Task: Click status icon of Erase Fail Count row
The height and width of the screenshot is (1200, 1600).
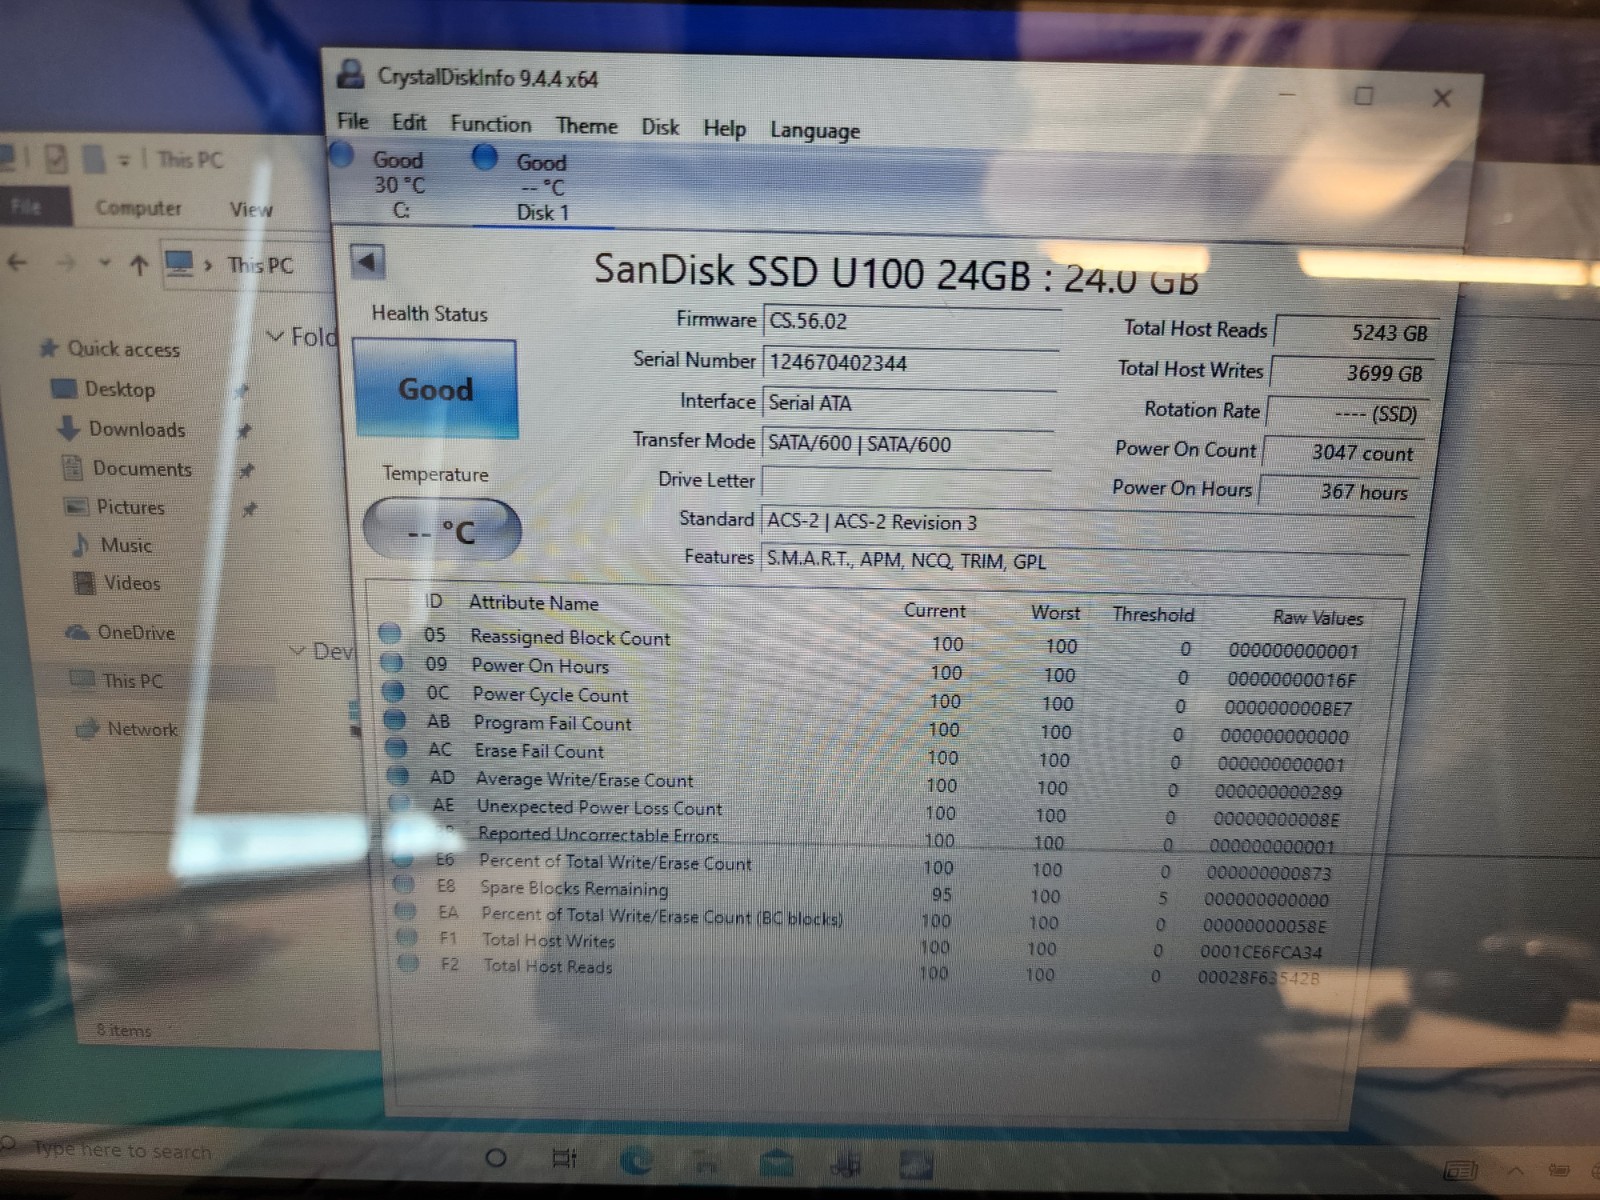Action: point(397,747)
